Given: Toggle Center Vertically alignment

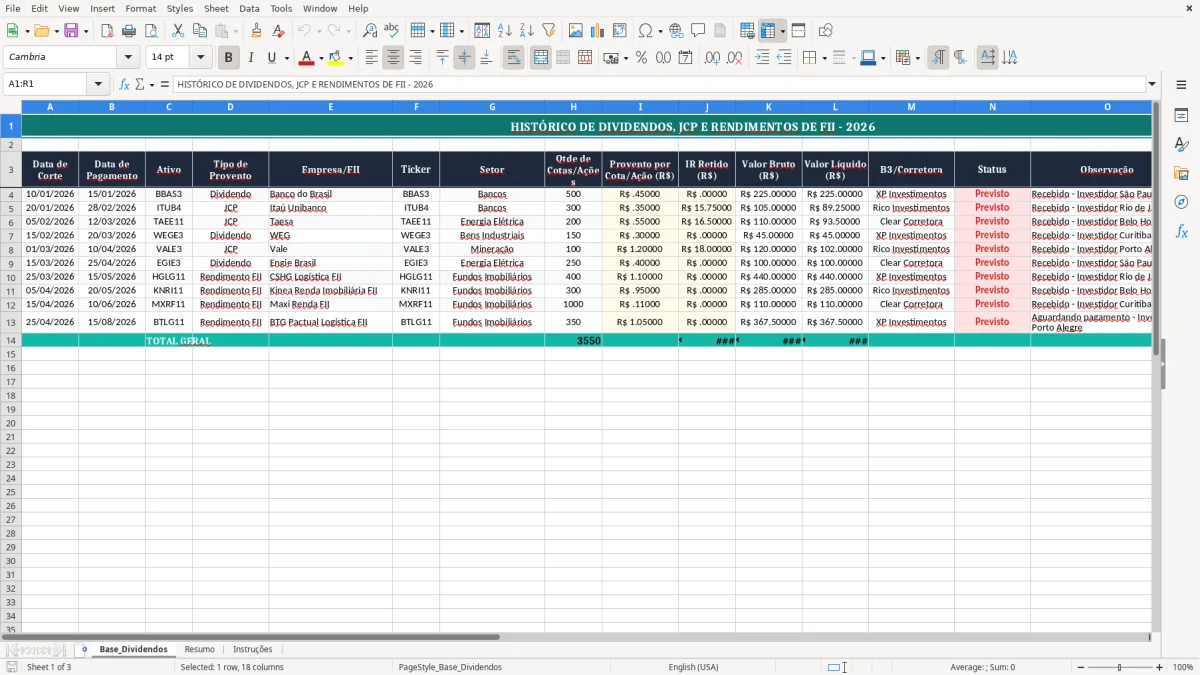Looking at the screenshot, I should 464,58.
